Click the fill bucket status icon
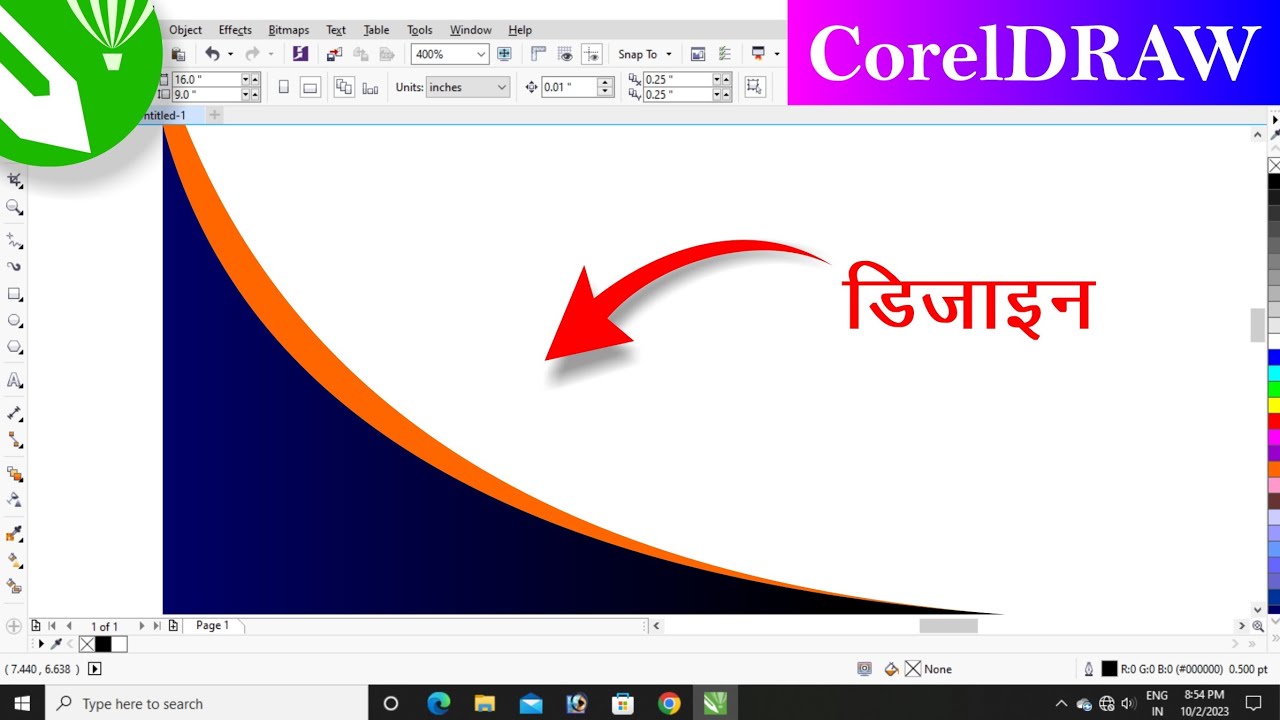This screenshot has width=1280, height=720. [892, 669]
